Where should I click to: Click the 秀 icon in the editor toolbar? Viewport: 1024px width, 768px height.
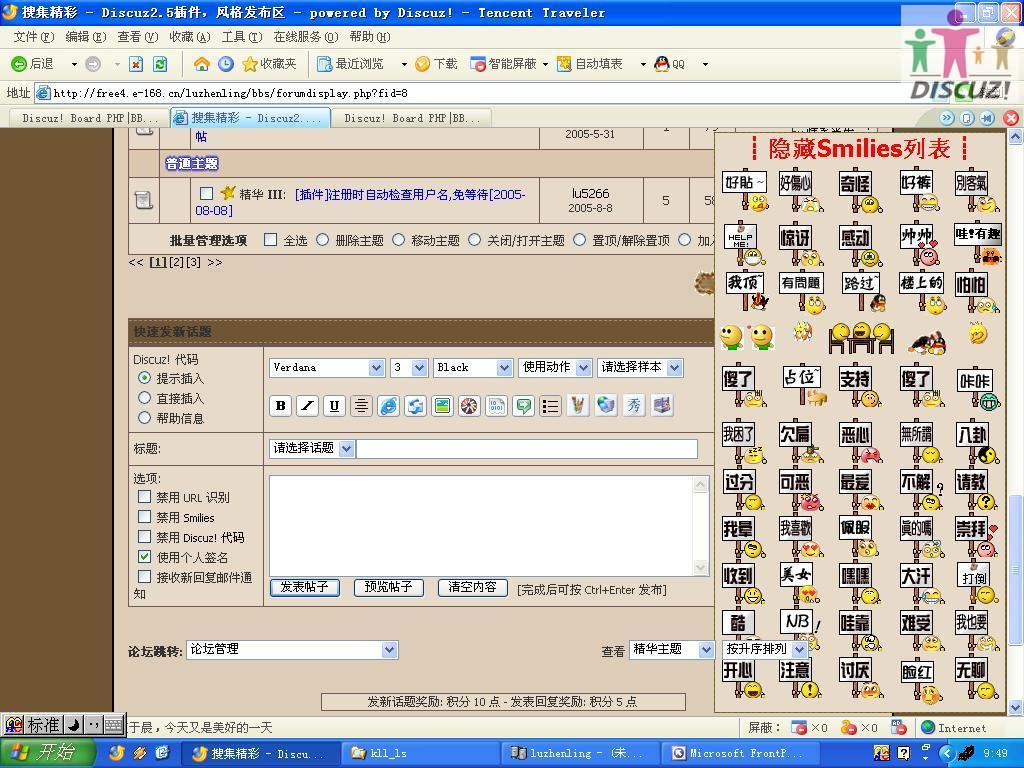pyautogui.click(x=633, y=406)
